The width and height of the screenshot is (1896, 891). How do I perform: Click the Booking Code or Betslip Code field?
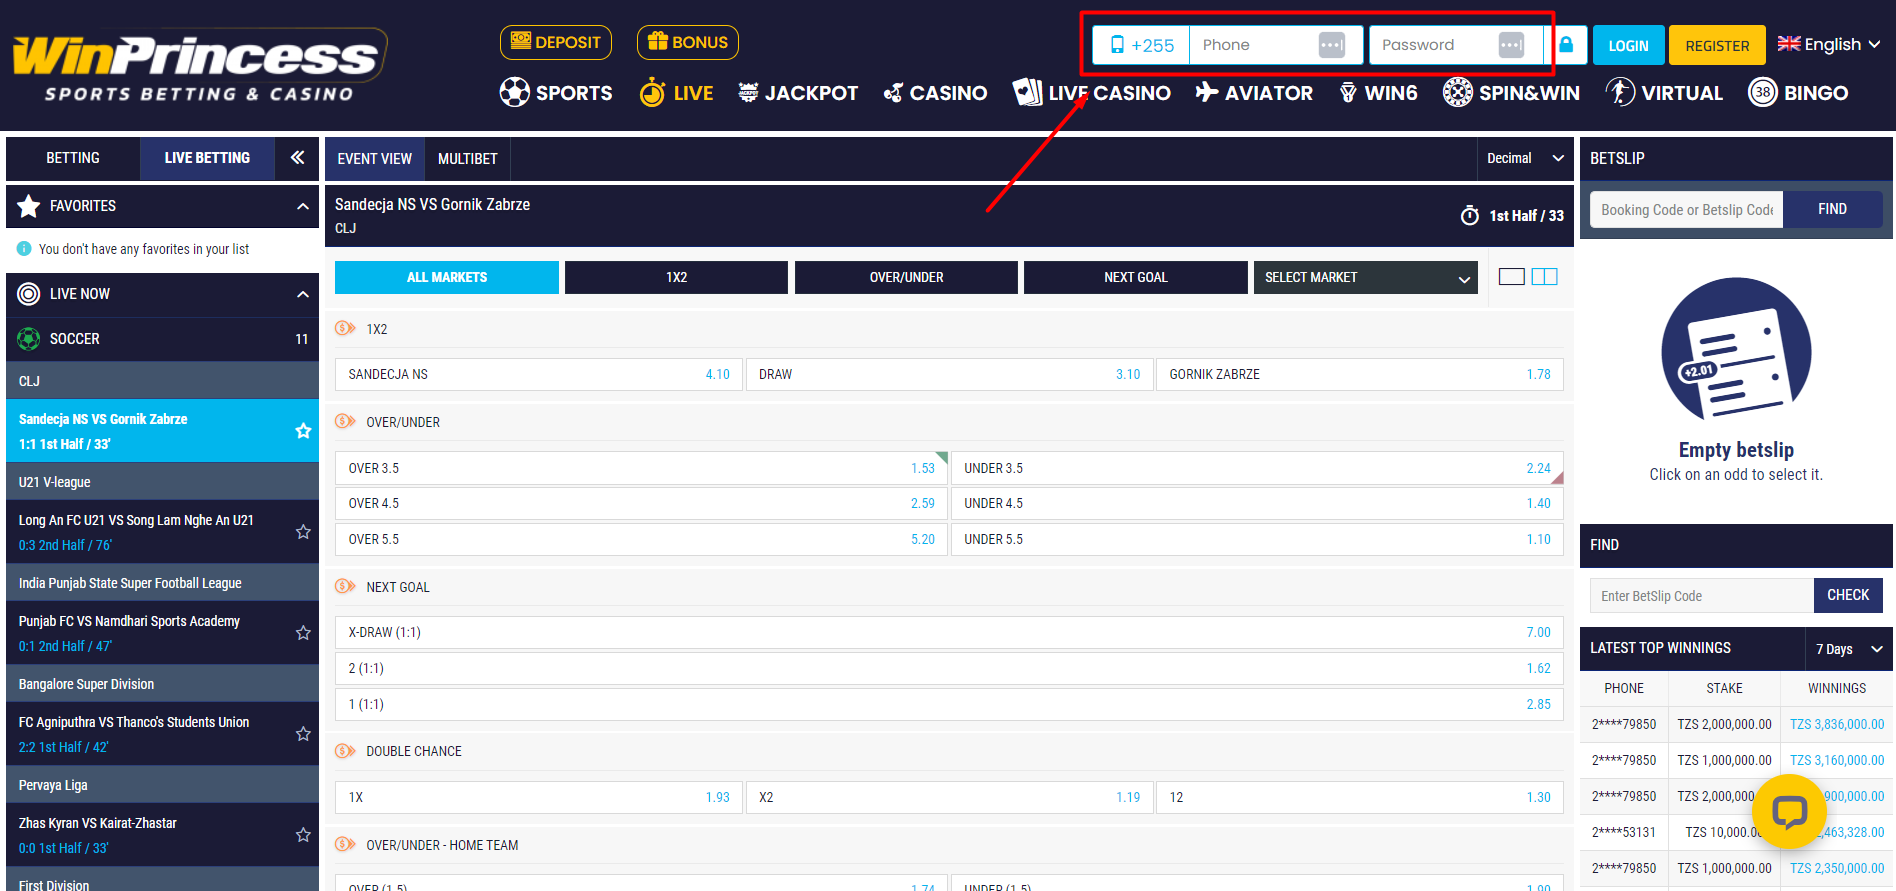1686,209
